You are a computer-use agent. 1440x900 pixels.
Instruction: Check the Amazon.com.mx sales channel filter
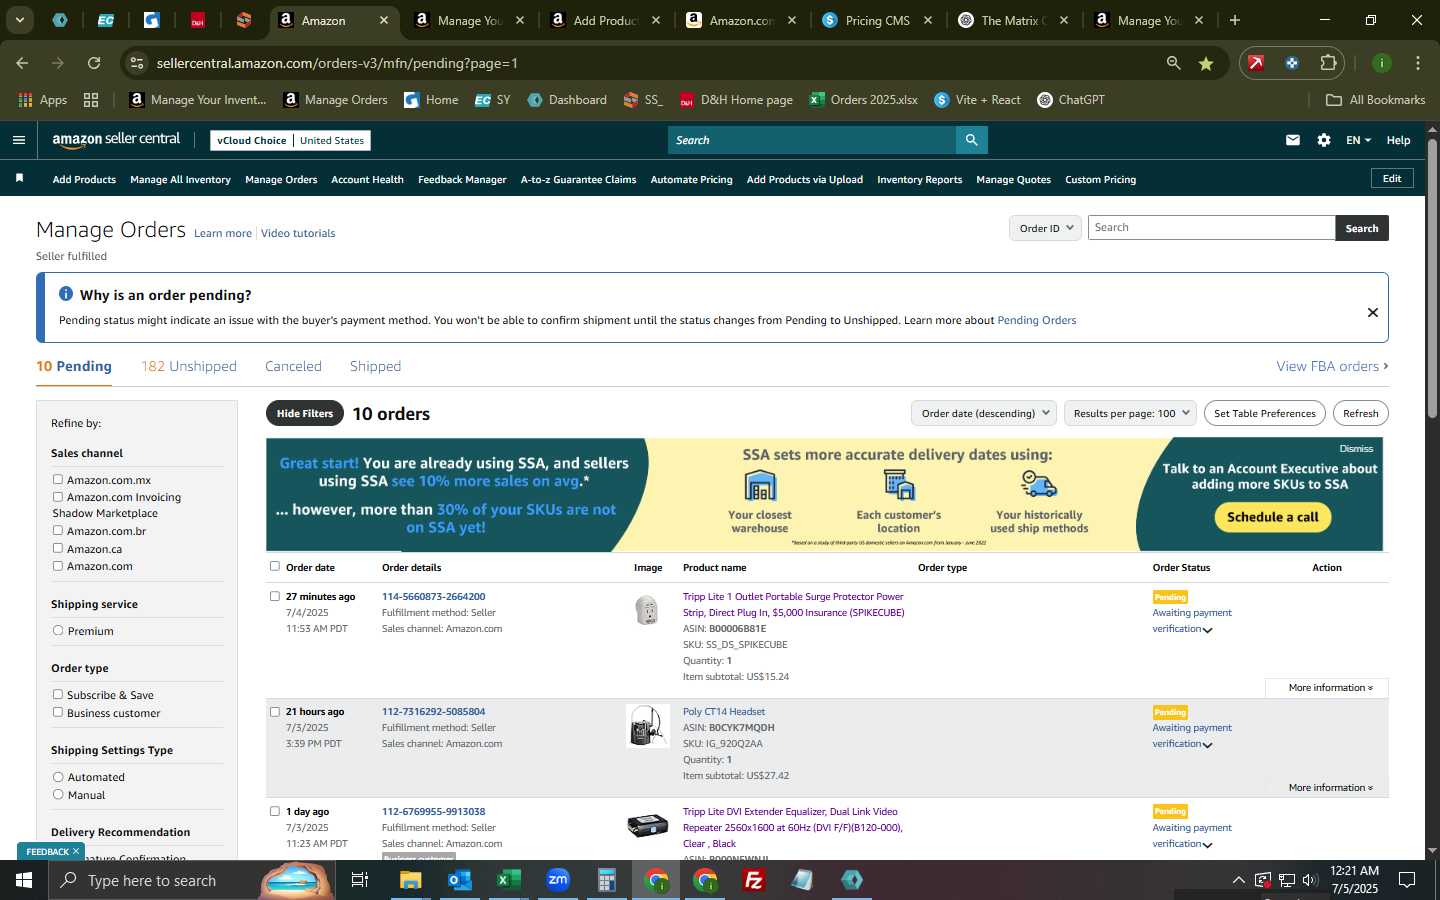pos(58,480)
